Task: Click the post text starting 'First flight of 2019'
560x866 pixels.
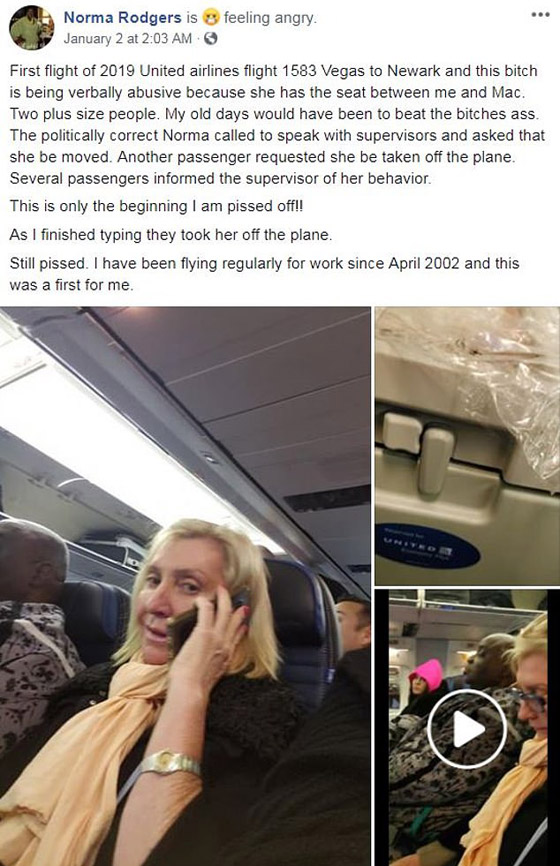Action: (277, 125)
